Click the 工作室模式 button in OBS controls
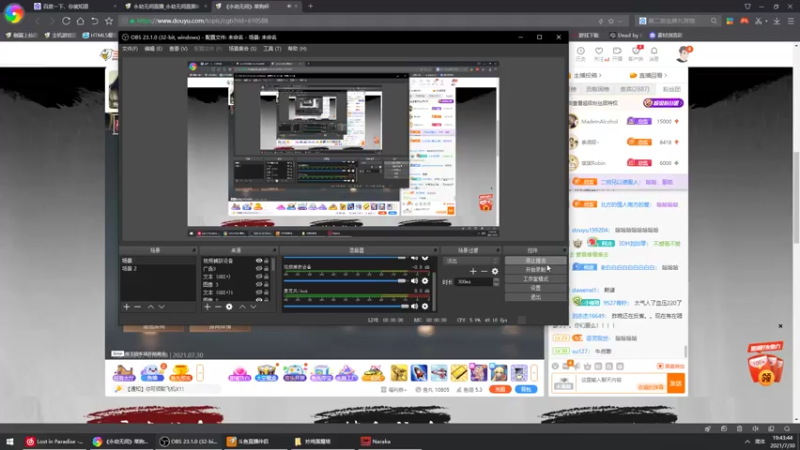 [x=535, y=279]
